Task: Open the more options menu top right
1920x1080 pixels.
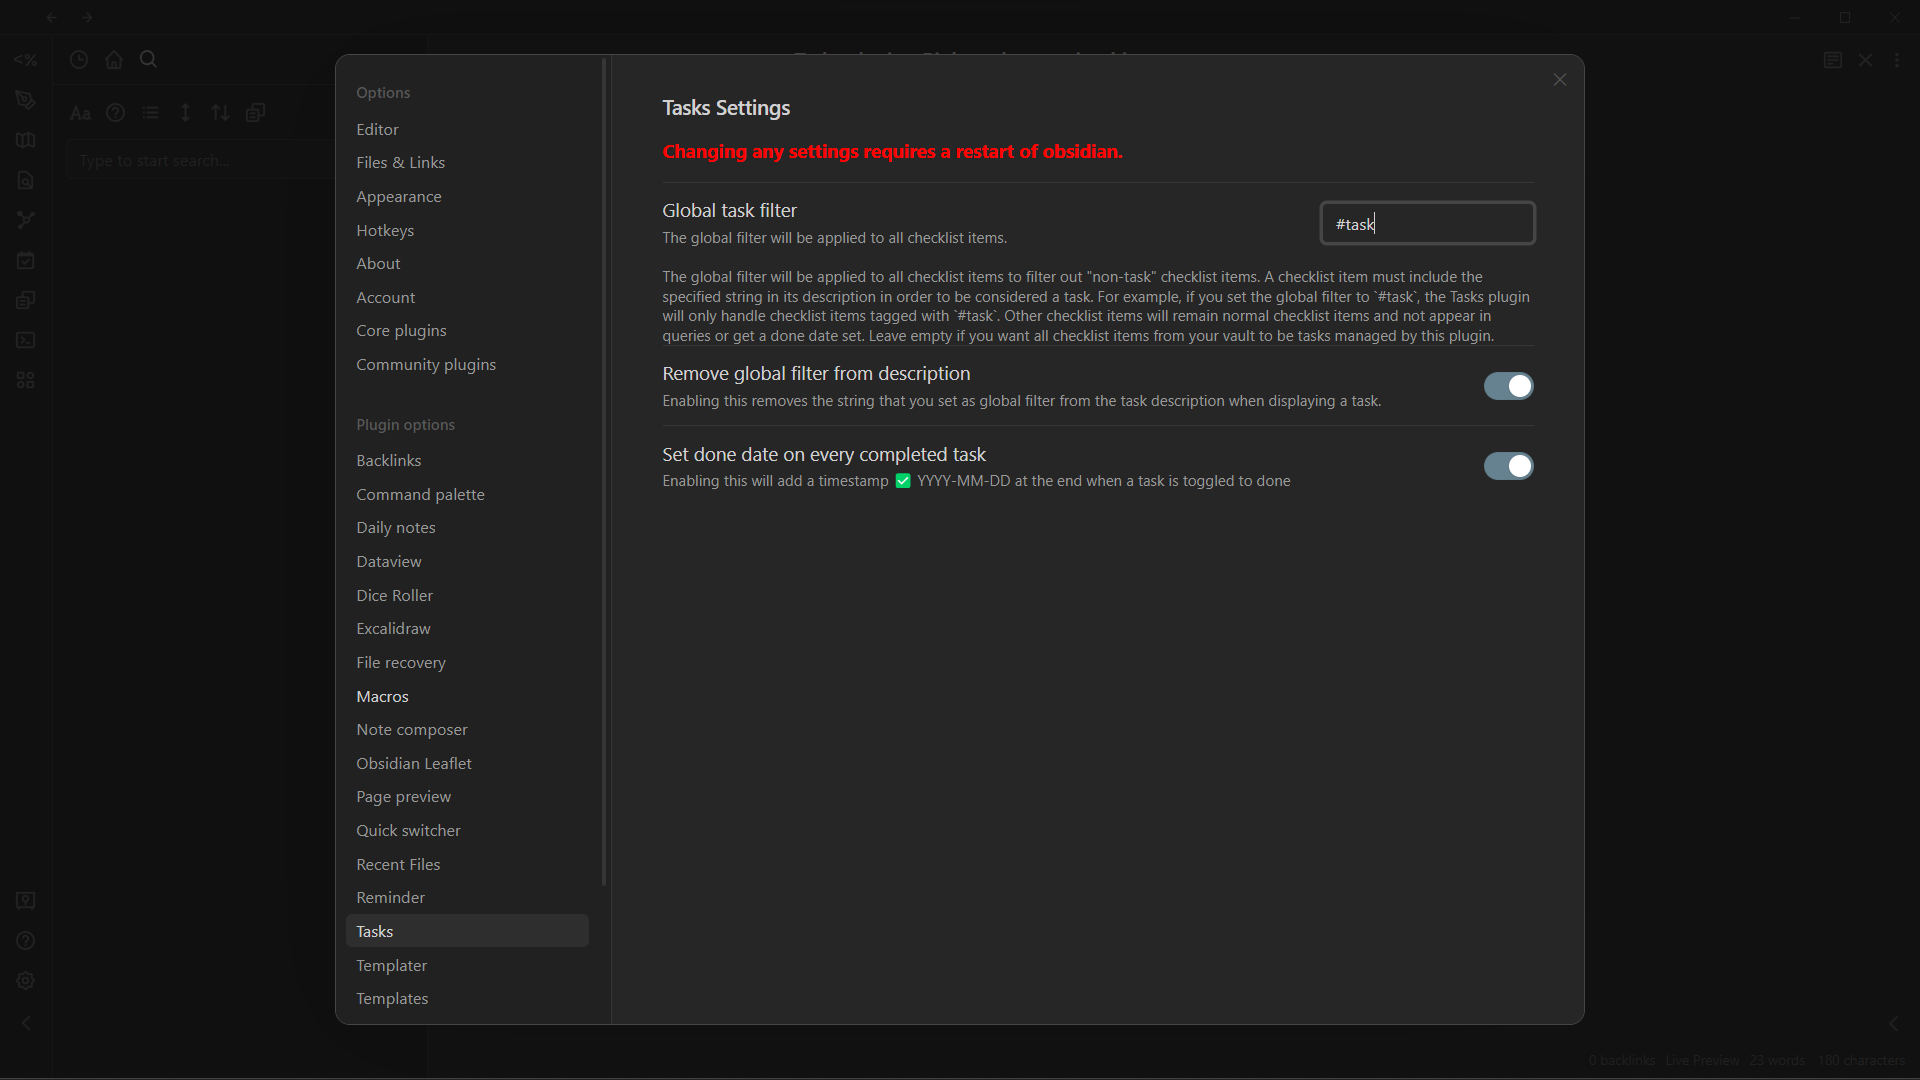Action: pyautogui.click(x=1898, y=60)
